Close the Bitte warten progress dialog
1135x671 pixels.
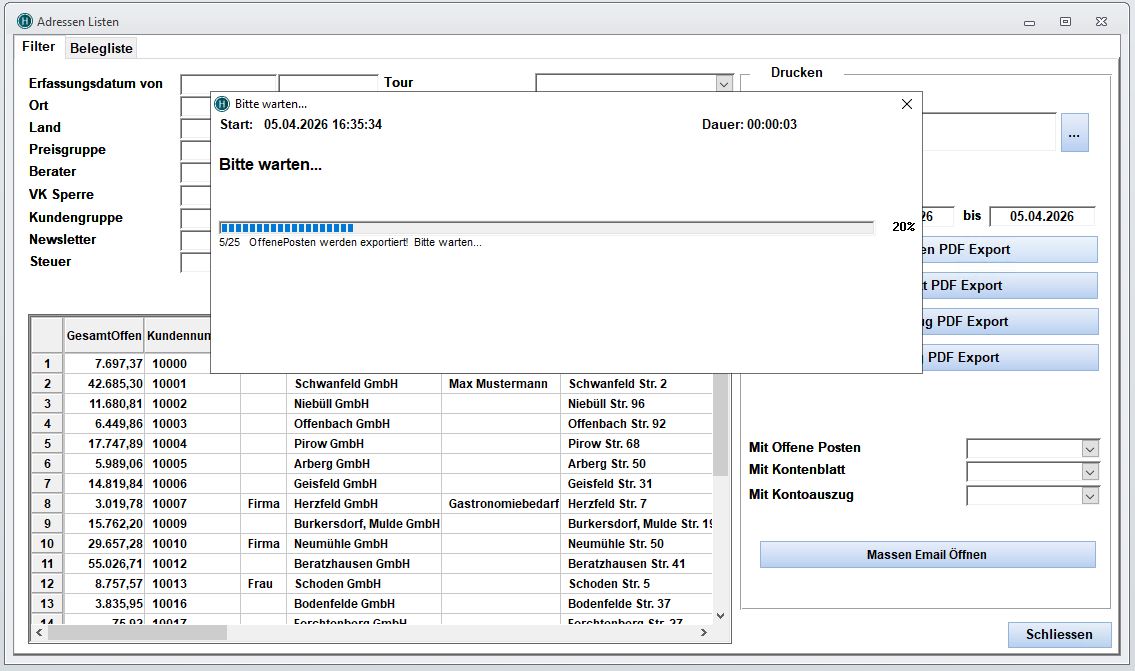pyautogui.click(x=906, y=104)
